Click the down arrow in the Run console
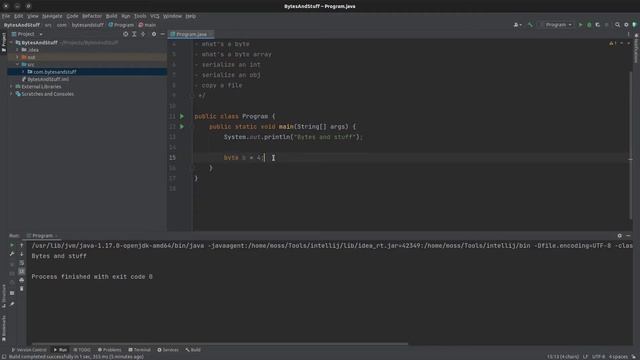The width and height of the screenshot is (640, 360). 22,254
